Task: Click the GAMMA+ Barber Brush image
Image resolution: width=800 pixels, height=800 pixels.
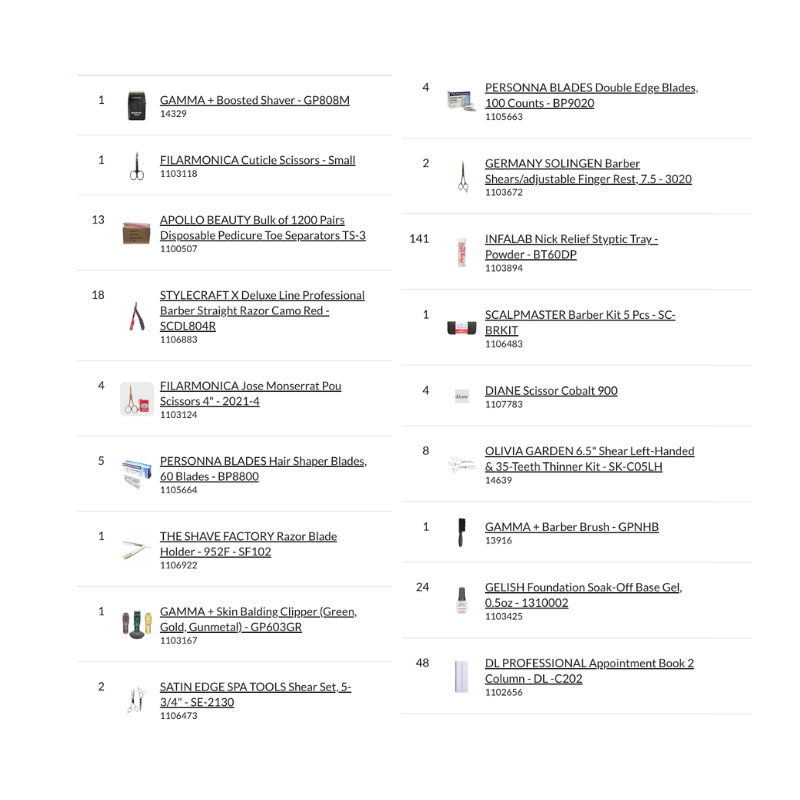Action: [x=461, y=533]
